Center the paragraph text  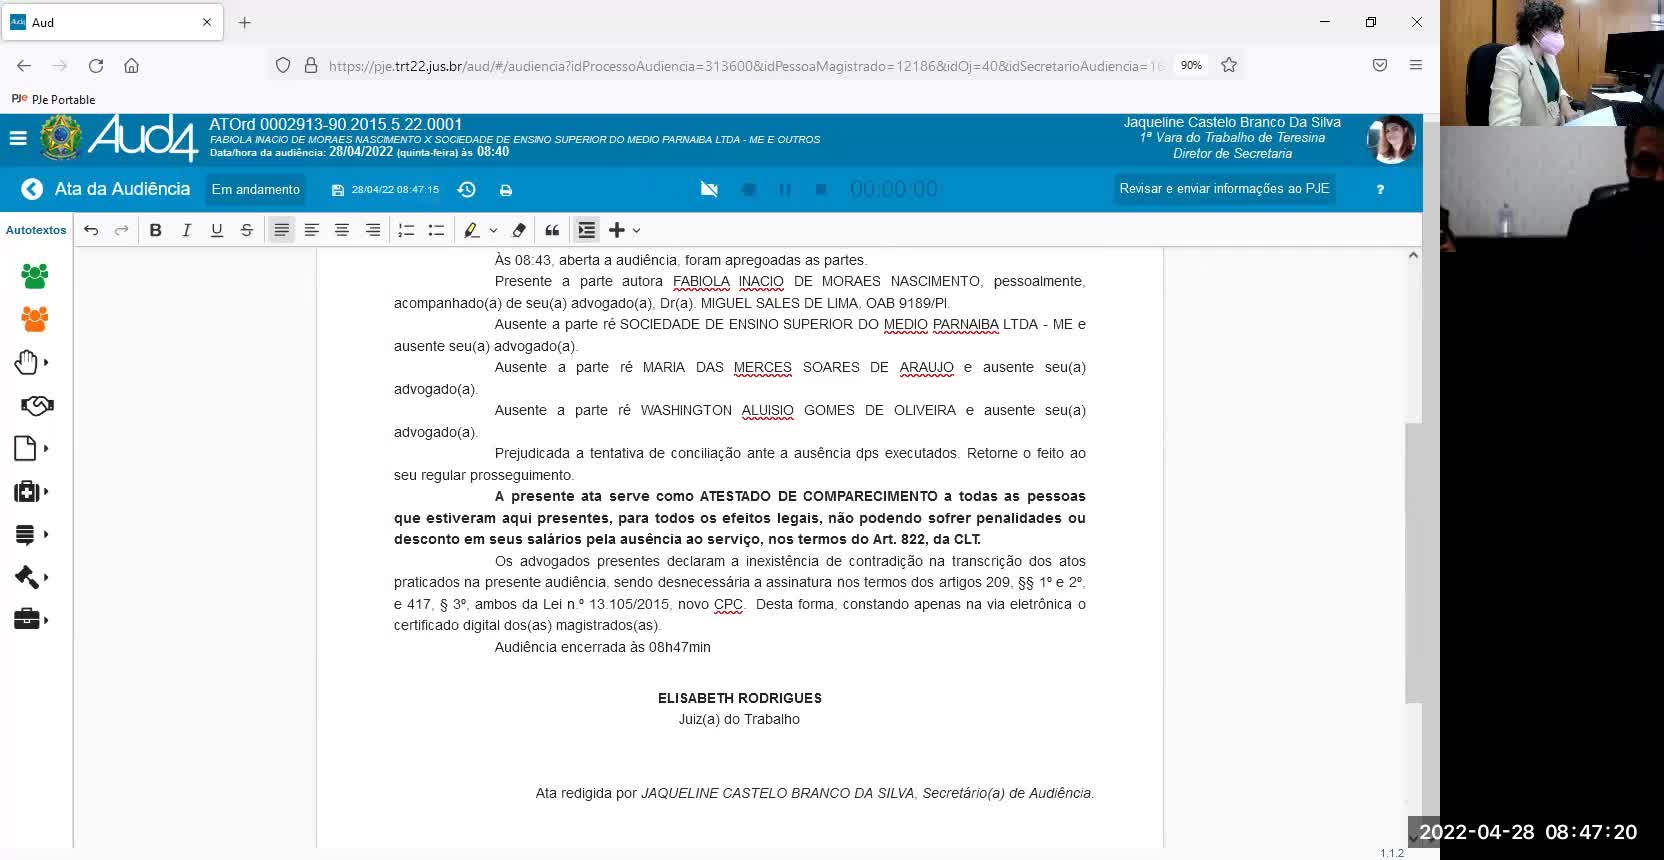pyautogui.click(x=342, y=230)
